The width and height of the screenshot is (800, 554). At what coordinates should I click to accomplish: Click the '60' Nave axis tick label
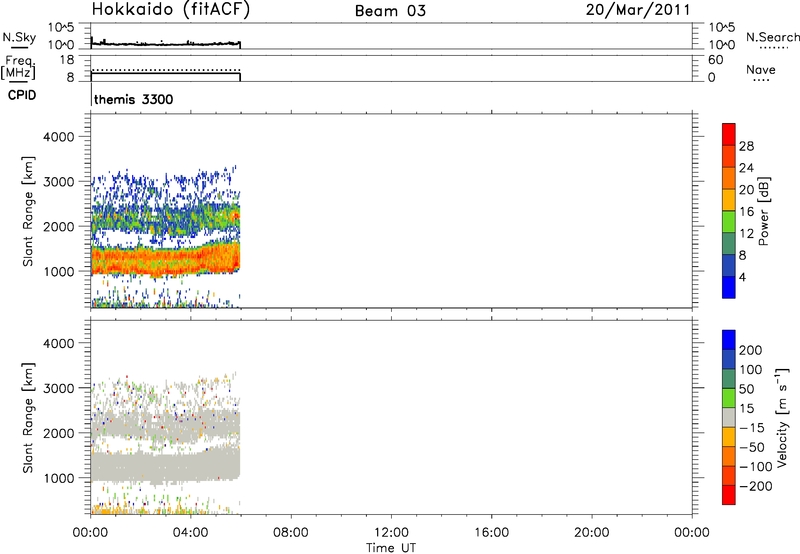point(716,60)
